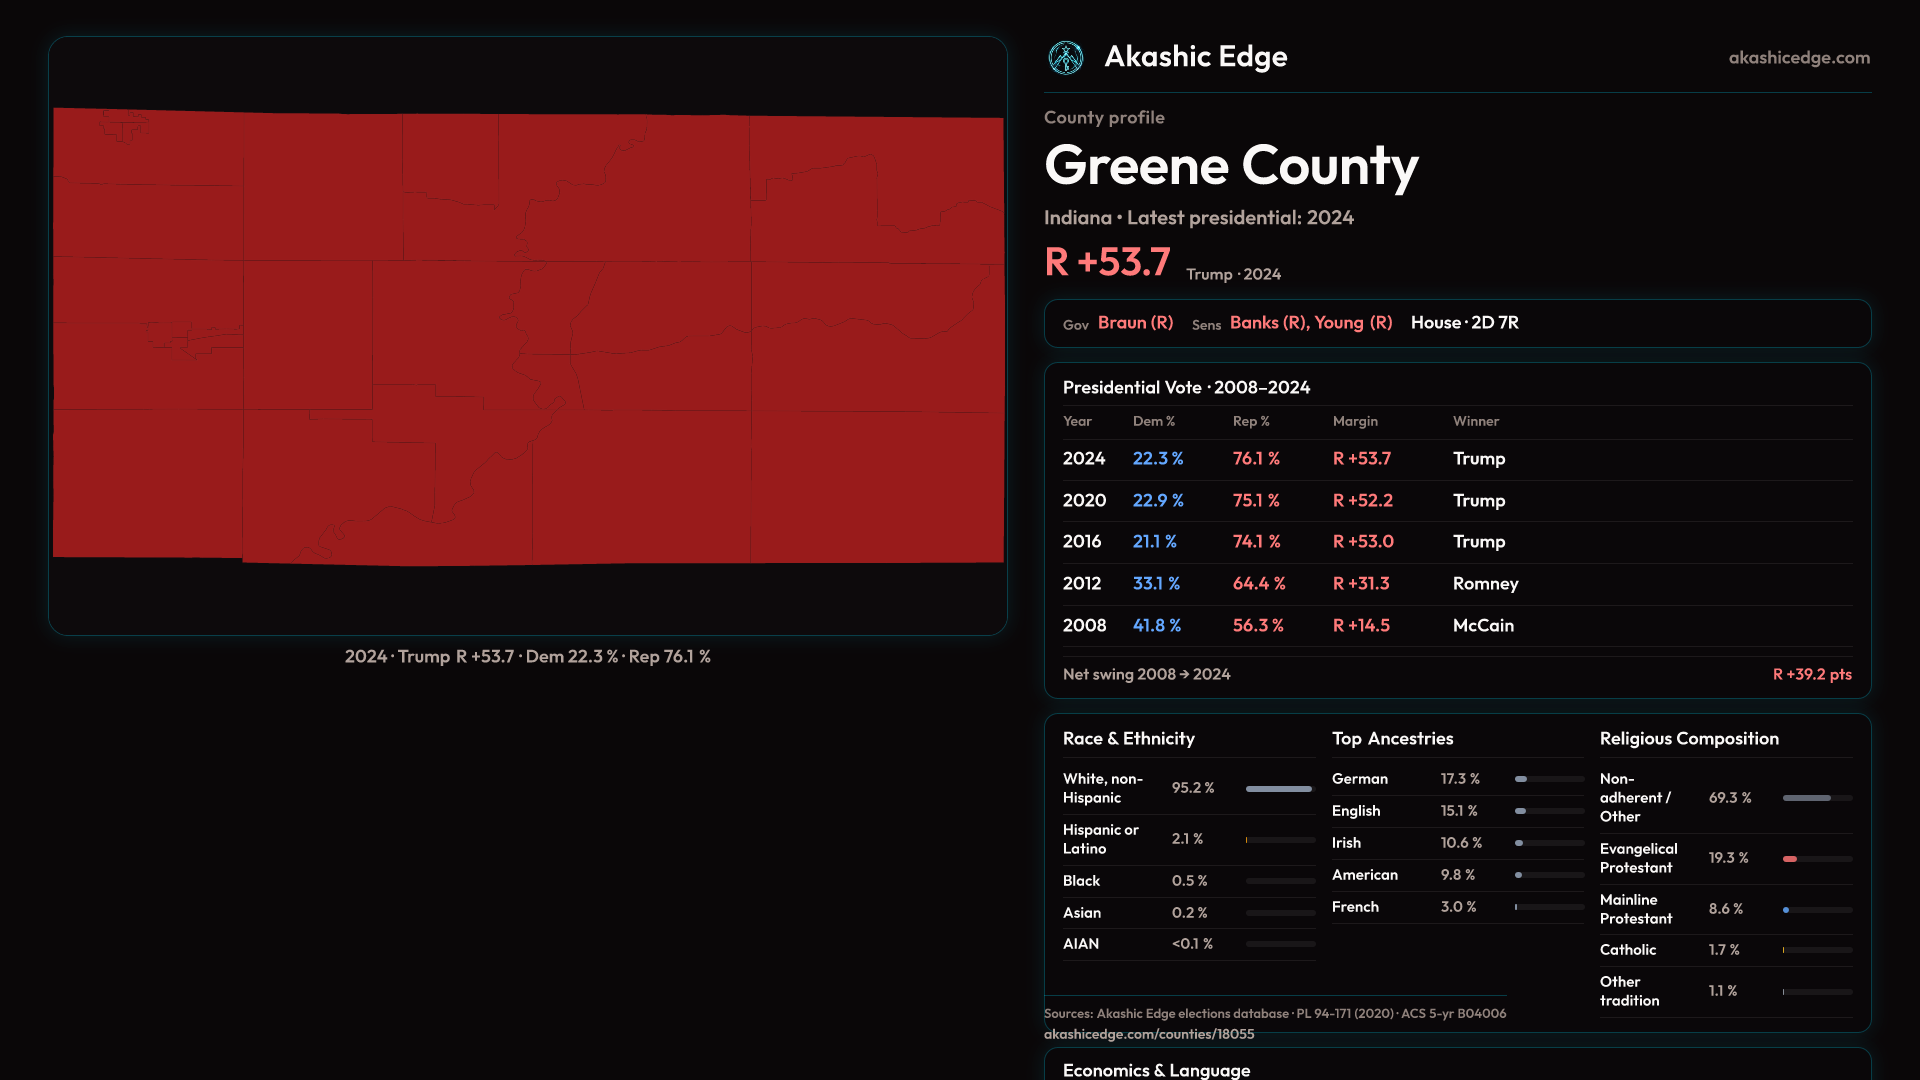Click Governor Braun (R) label
Viewport: 1920px width, 1080px height.
(x=1135, y=323)
